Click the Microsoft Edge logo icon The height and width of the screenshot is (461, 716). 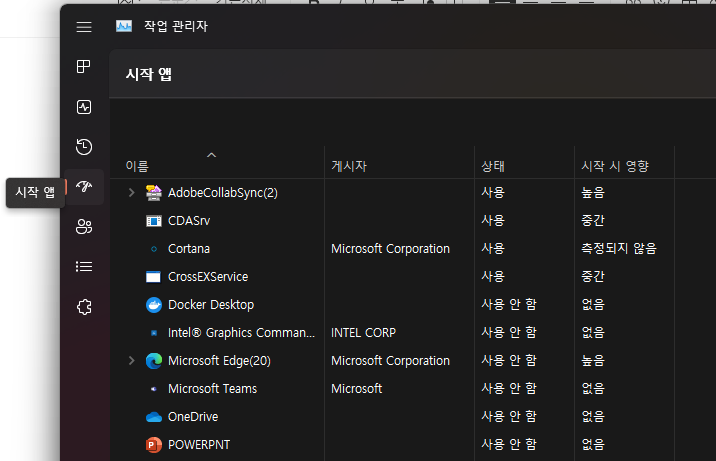click(154, 361)
